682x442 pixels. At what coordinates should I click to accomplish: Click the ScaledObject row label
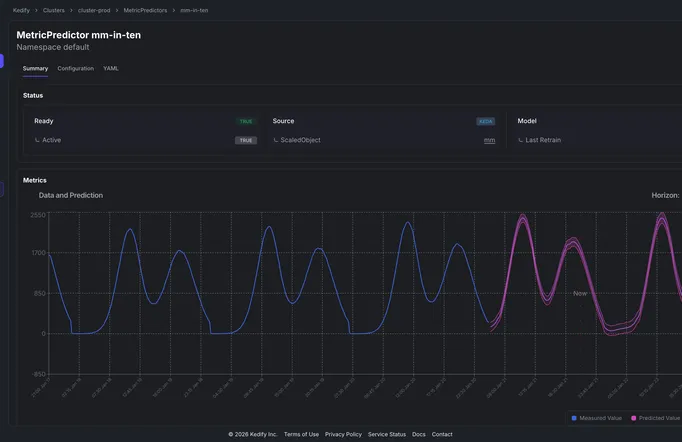coord(300,140)
